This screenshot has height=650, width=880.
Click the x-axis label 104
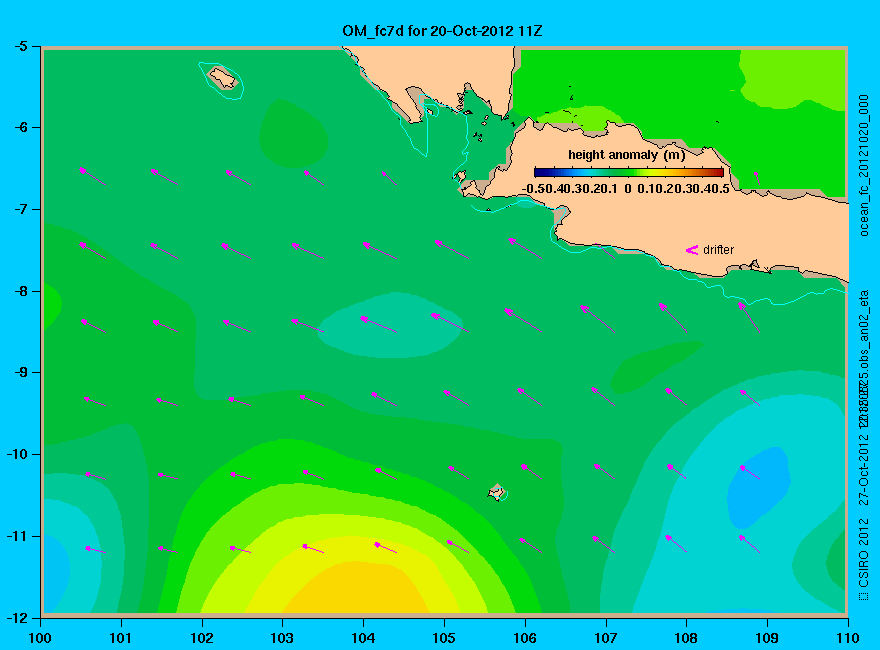coord(363,638)
